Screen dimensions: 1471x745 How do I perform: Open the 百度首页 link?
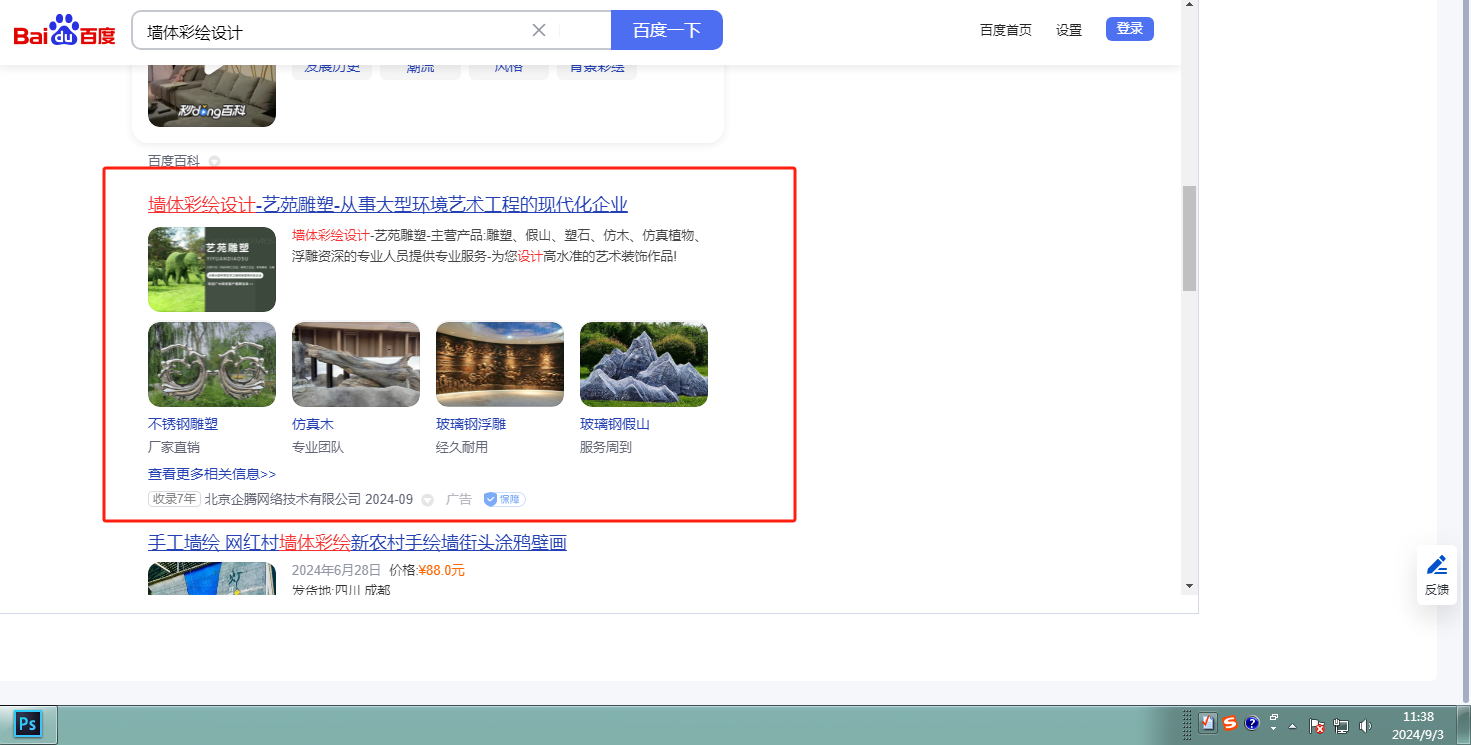tap(1006, 30)
